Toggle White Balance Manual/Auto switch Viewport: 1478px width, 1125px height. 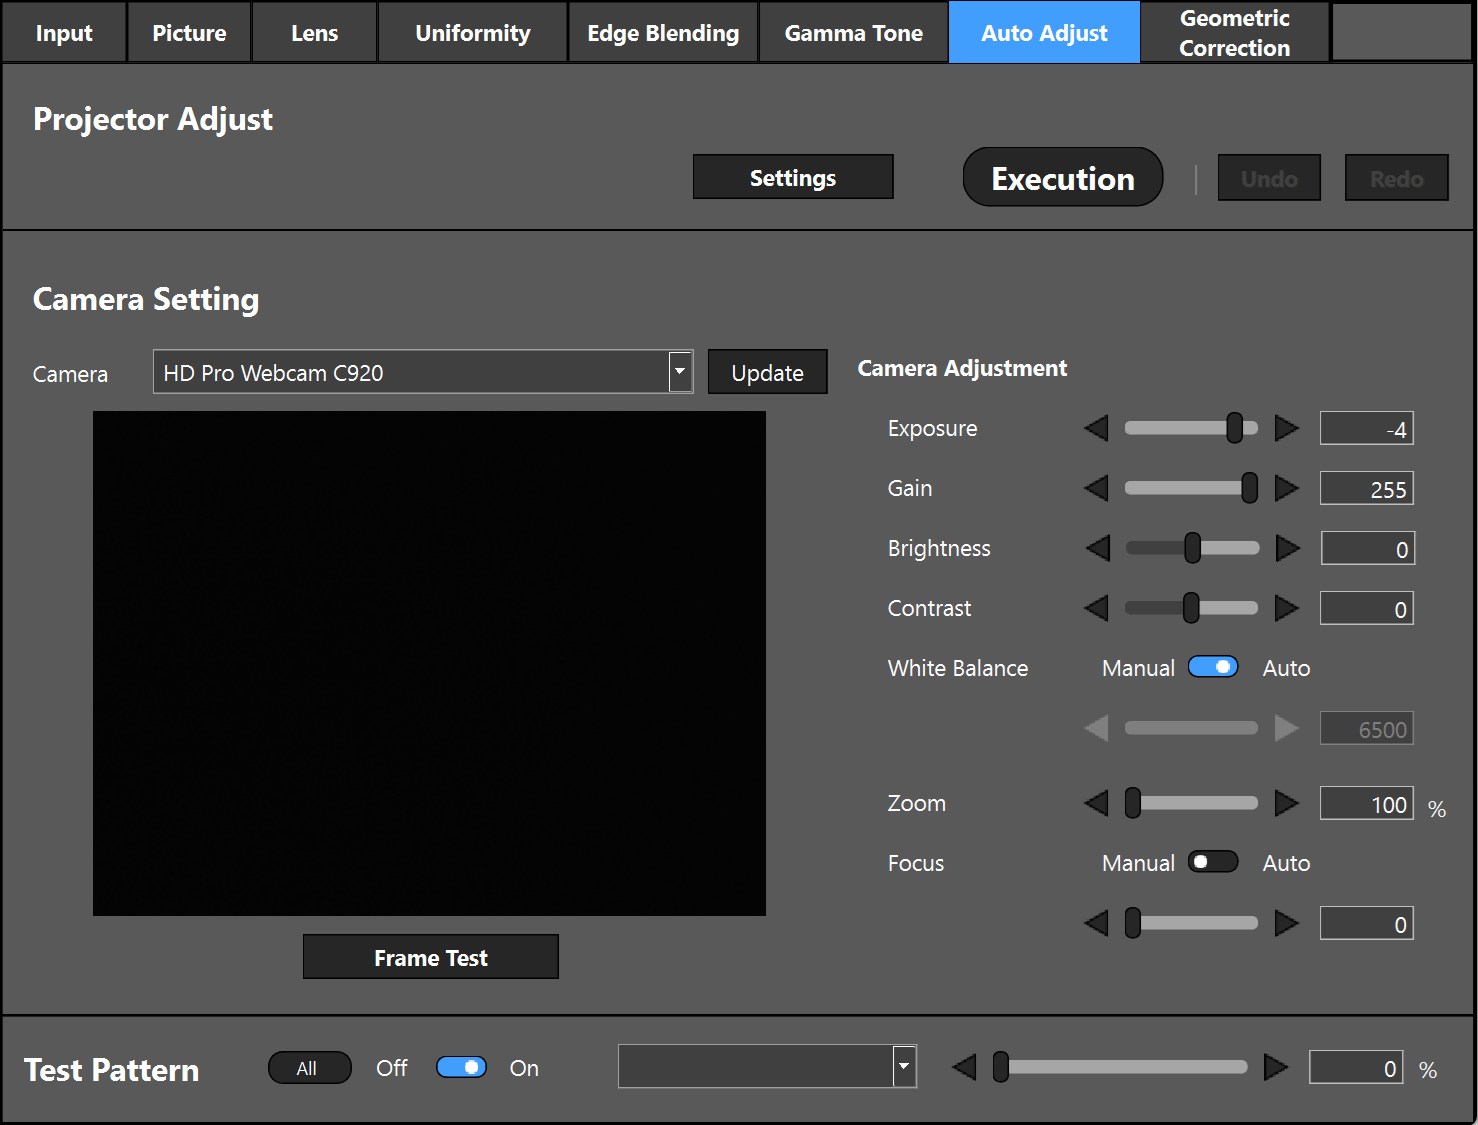click(1212, 667)
